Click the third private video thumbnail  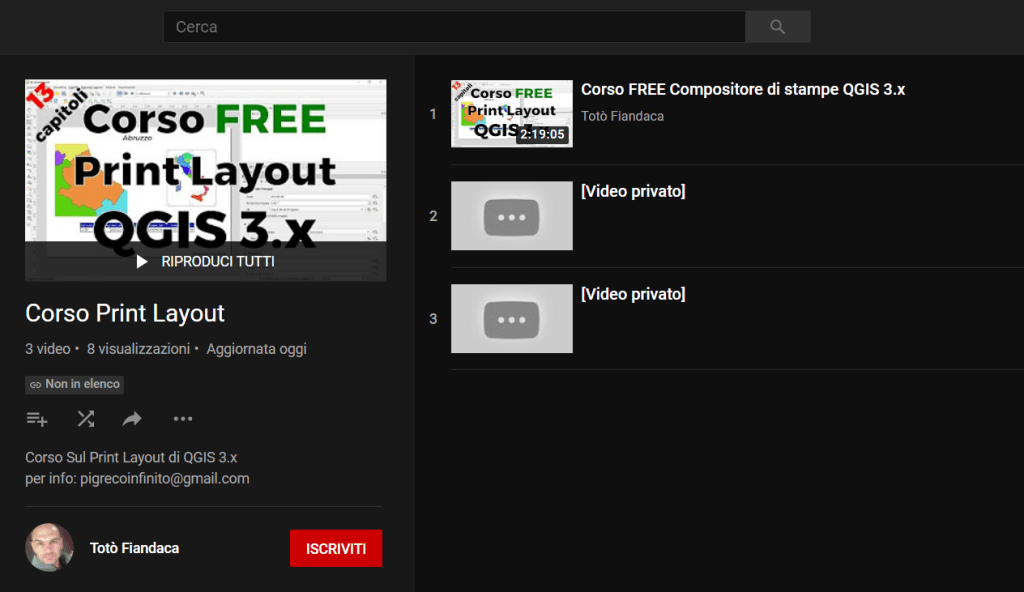511,319
